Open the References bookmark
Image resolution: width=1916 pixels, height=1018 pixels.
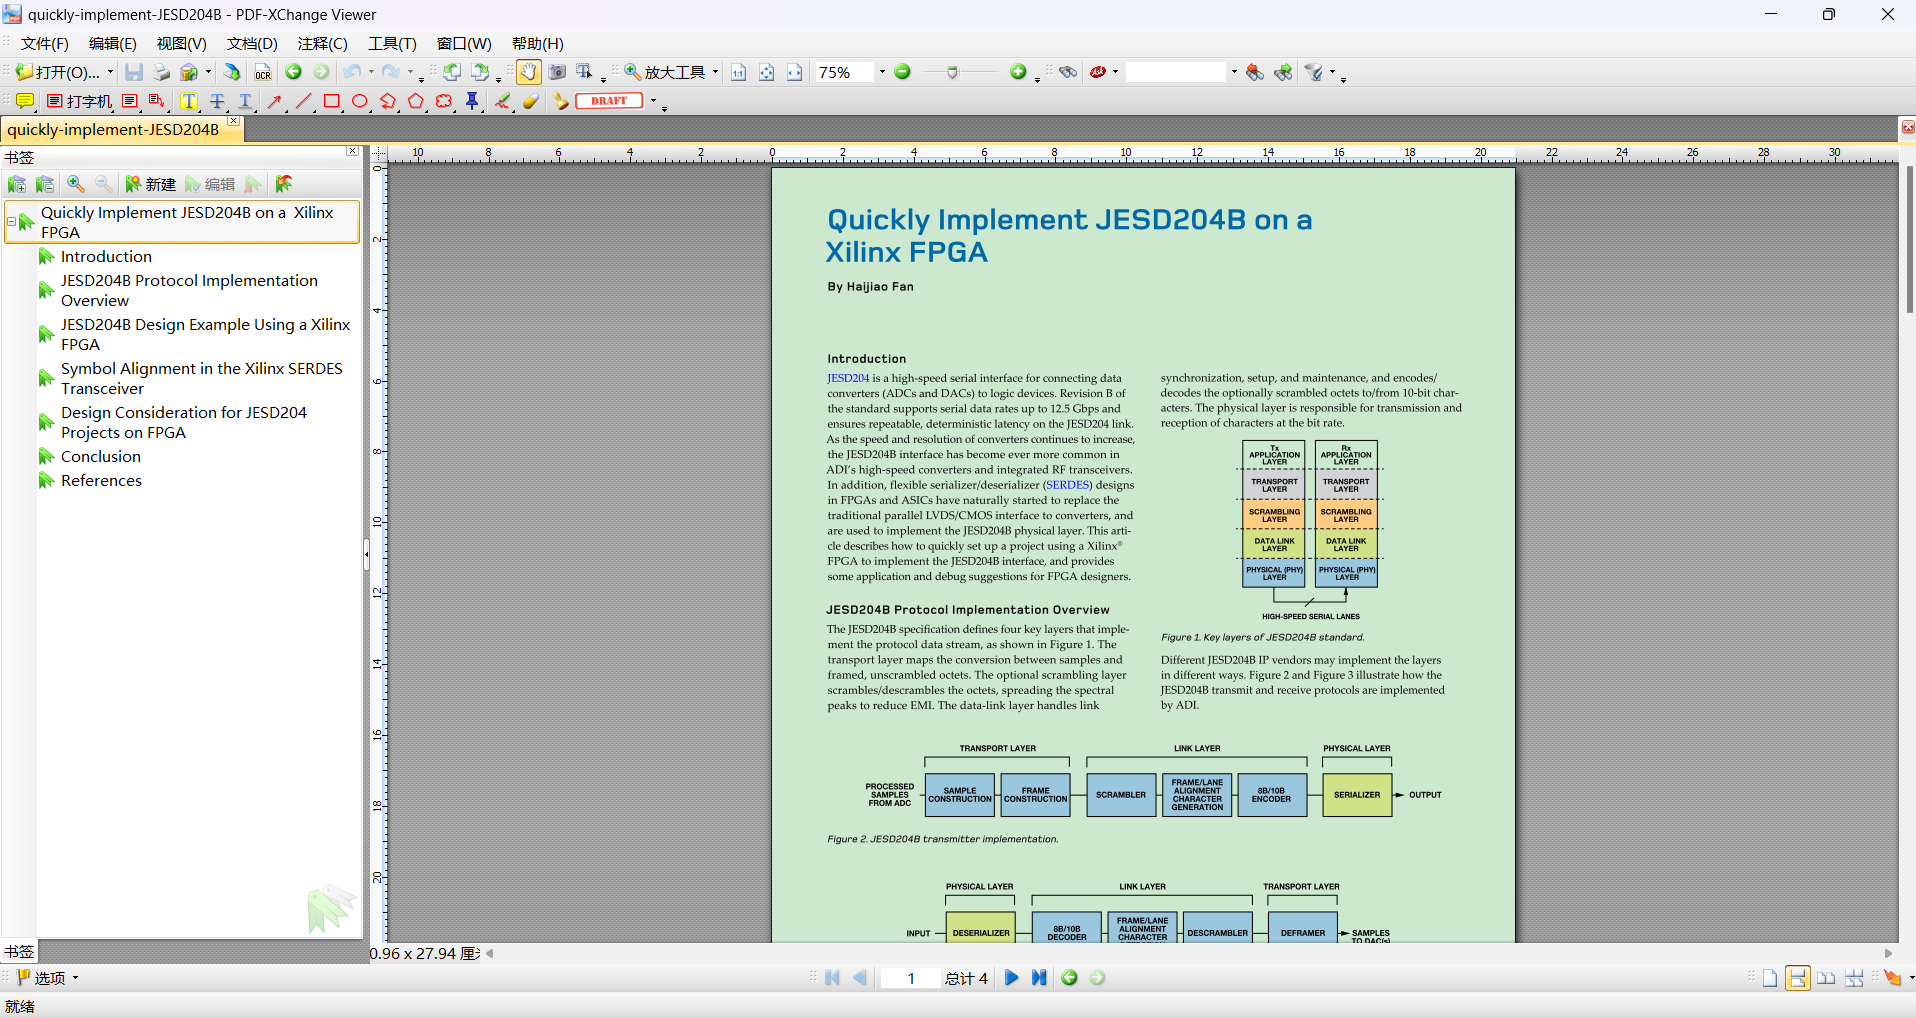pos(101,481)
